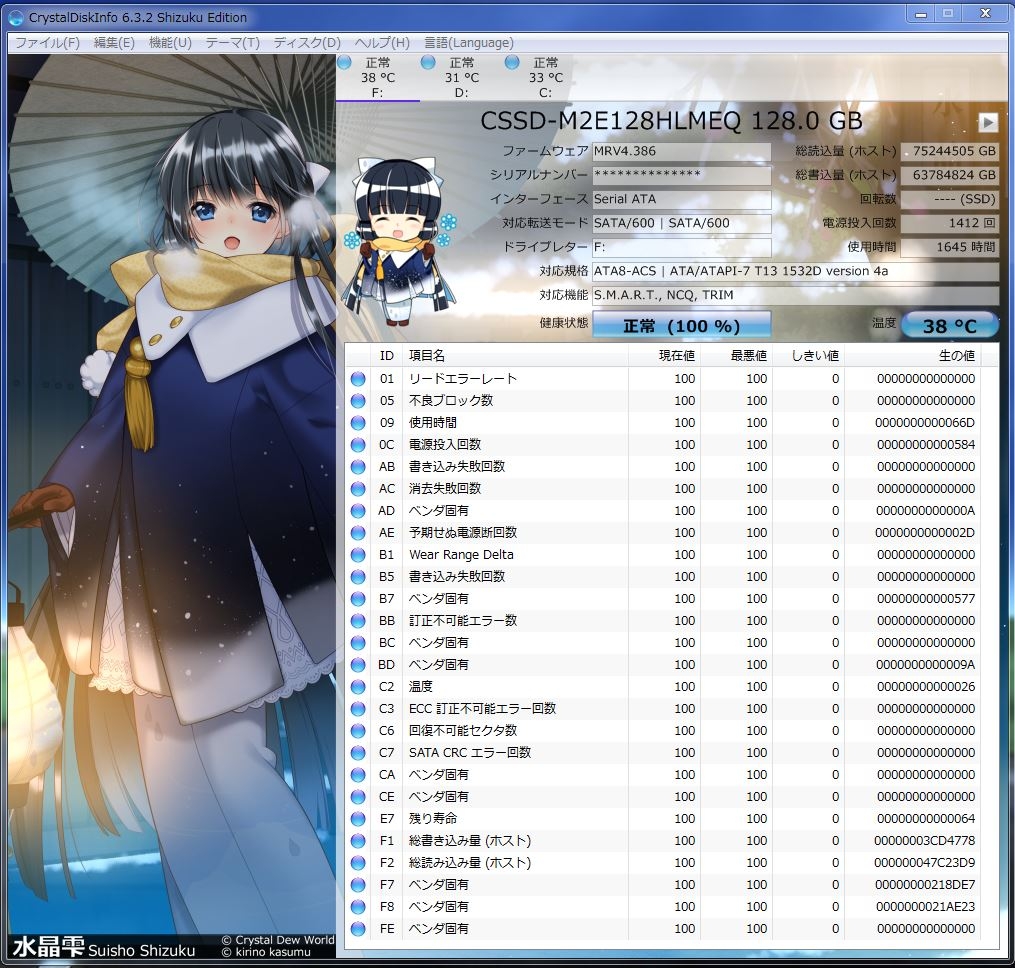Click the power-on count 1412 回 field
This screenshot has width=1015, height=968.
pyautogui.click(x=950, y=223)
